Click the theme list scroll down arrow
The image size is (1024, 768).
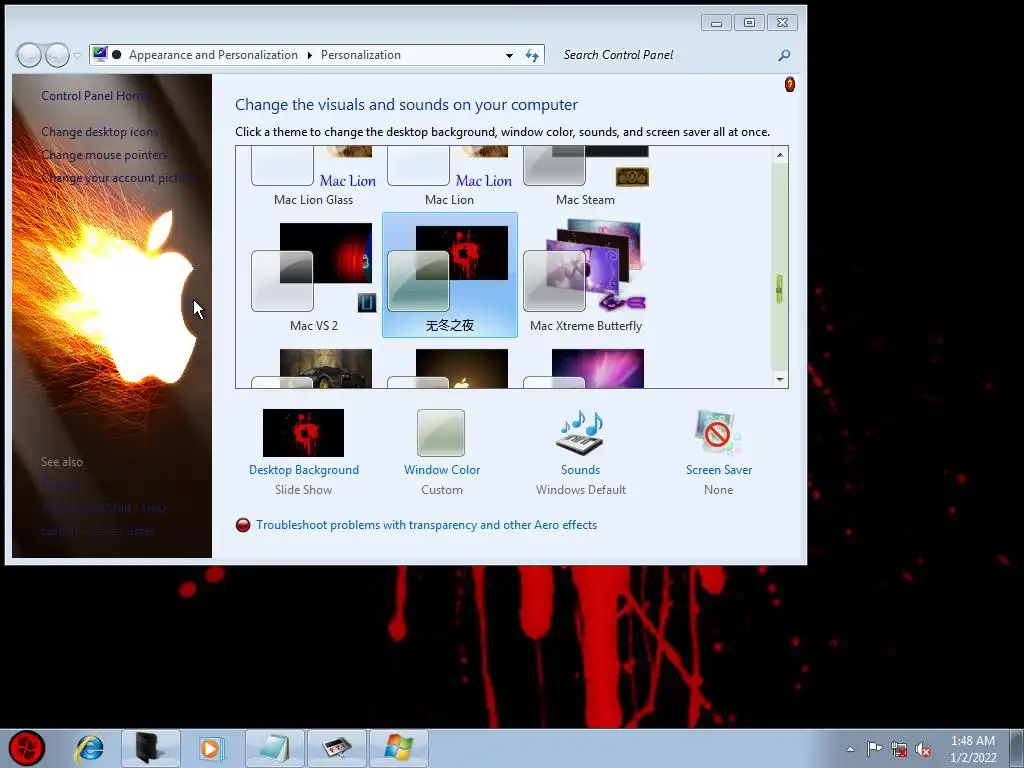click(x=780, y=379)
